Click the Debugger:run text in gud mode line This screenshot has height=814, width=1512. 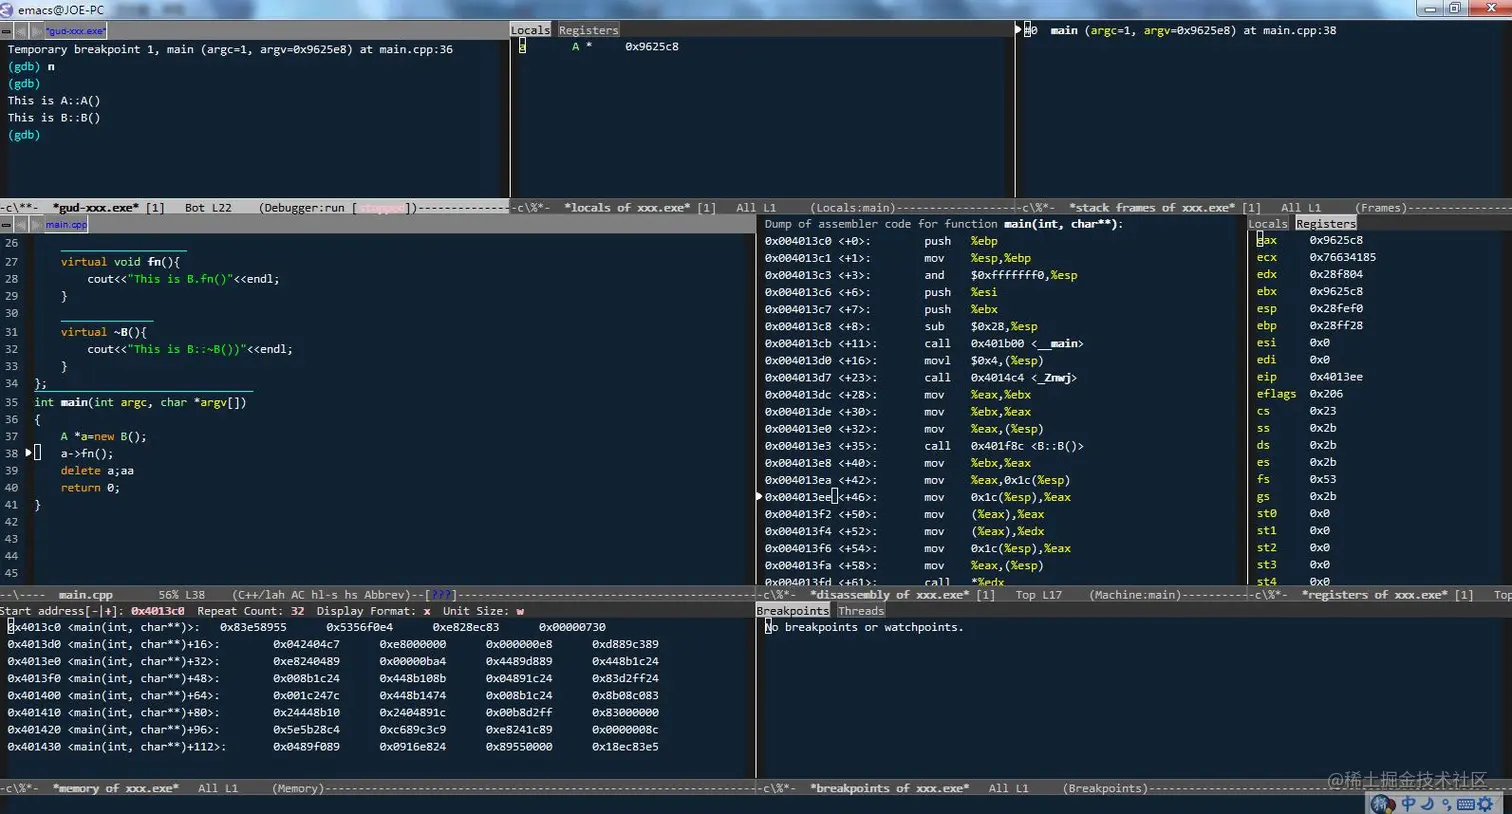302,208
